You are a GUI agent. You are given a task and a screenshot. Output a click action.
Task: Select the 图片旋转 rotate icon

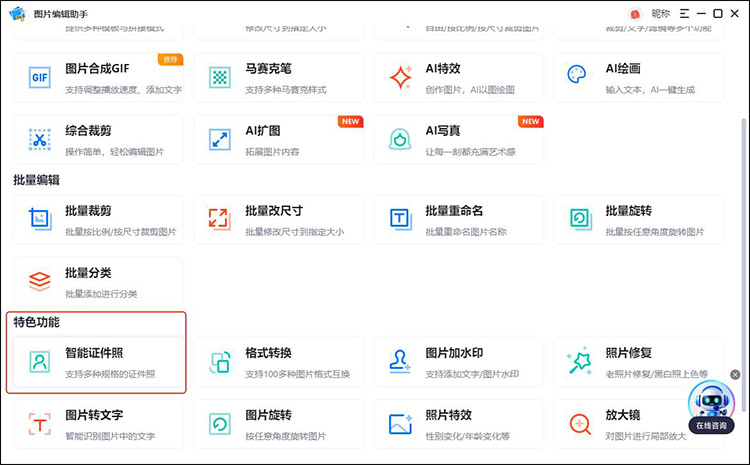point(220,424)
